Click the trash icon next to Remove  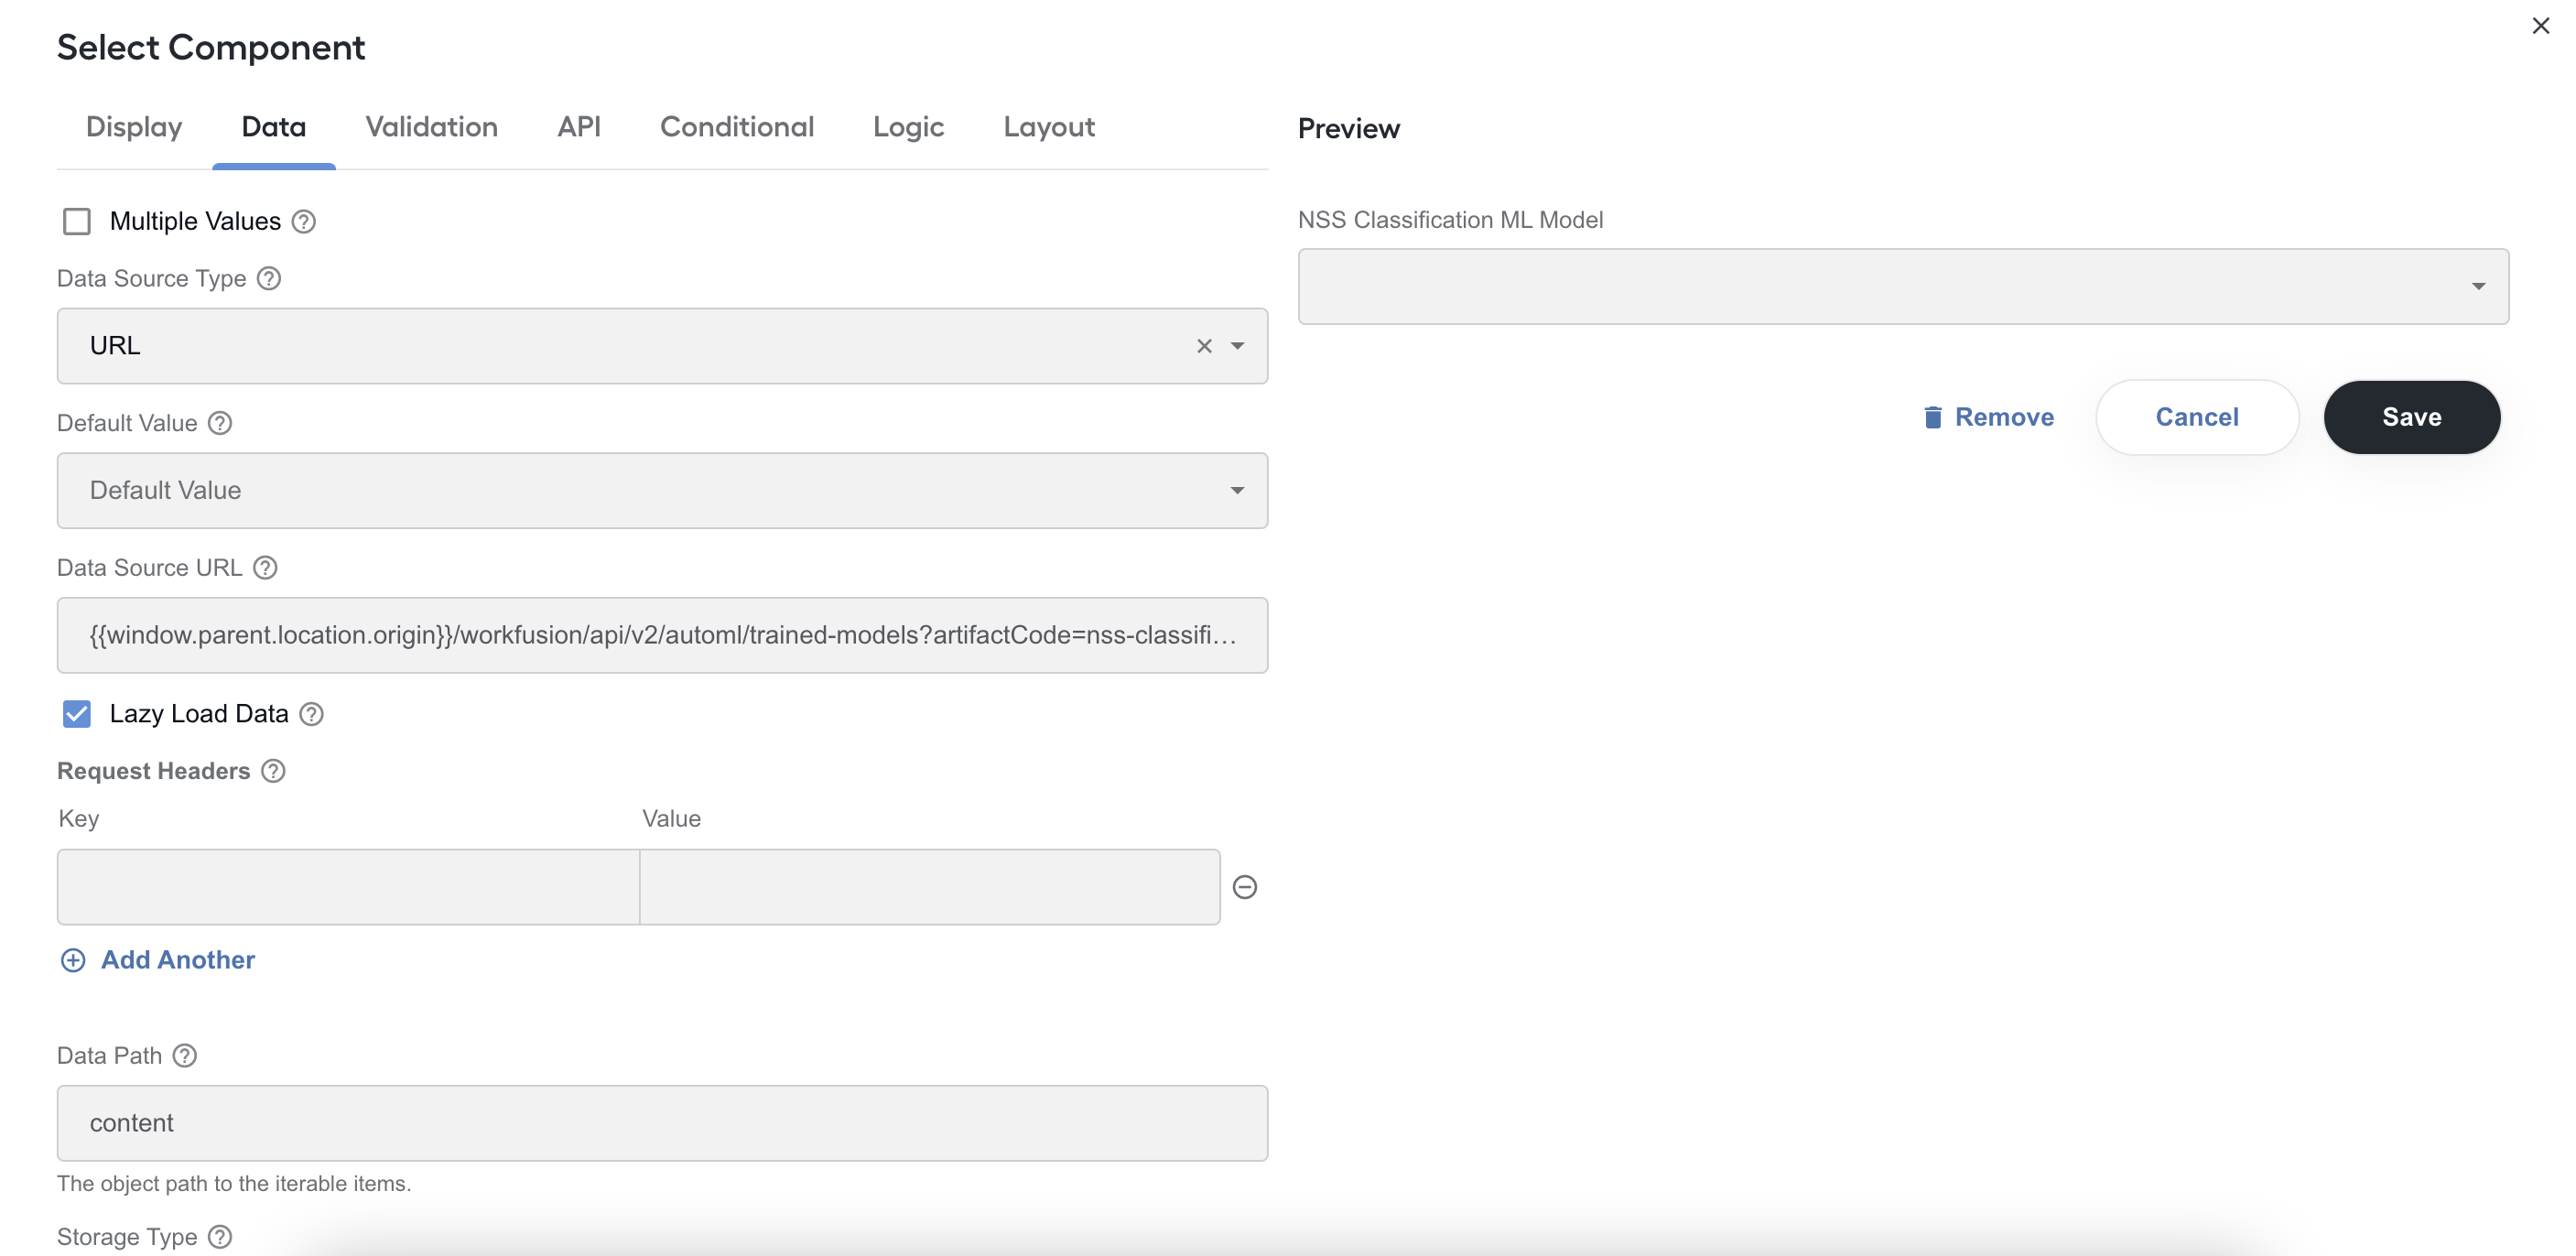pos(1933,417)
